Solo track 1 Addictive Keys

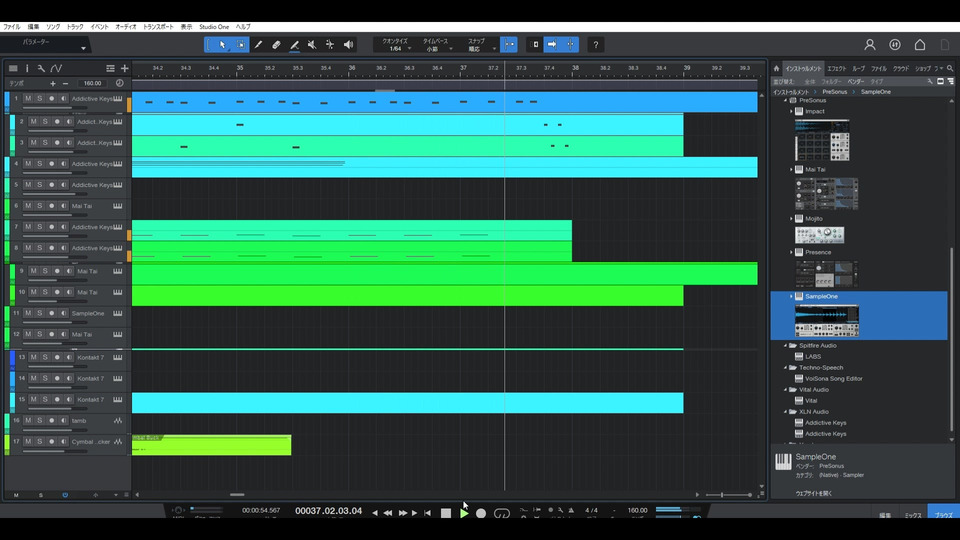40,98
